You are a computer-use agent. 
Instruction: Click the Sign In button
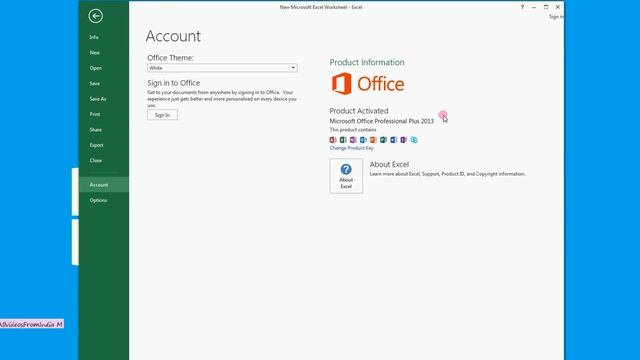tap(162, 115)
